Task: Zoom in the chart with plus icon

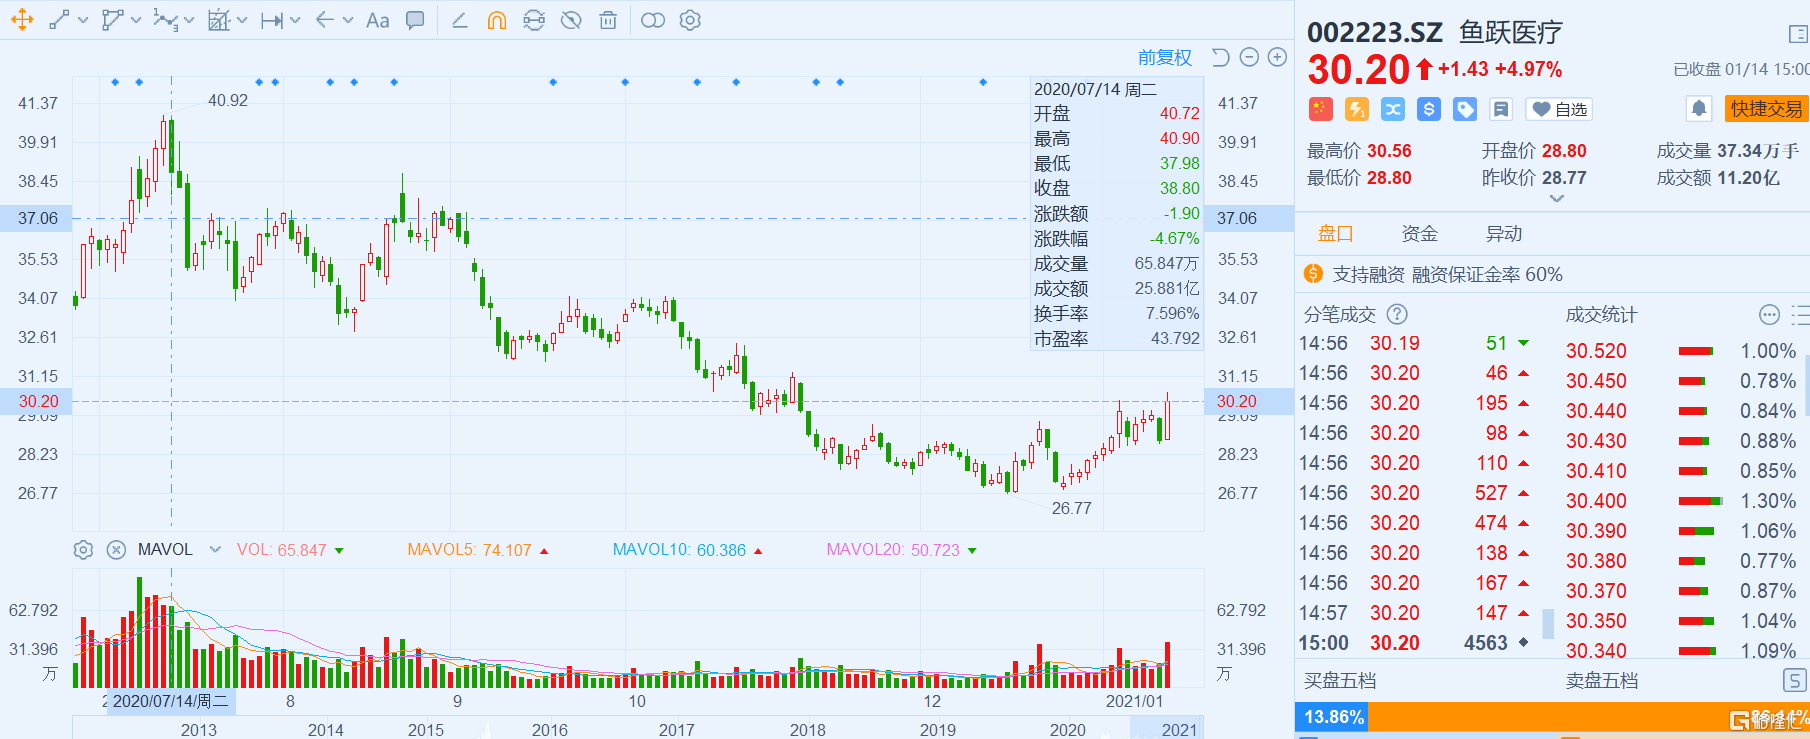Action: pyautogui.click(x=1277, y=57)
